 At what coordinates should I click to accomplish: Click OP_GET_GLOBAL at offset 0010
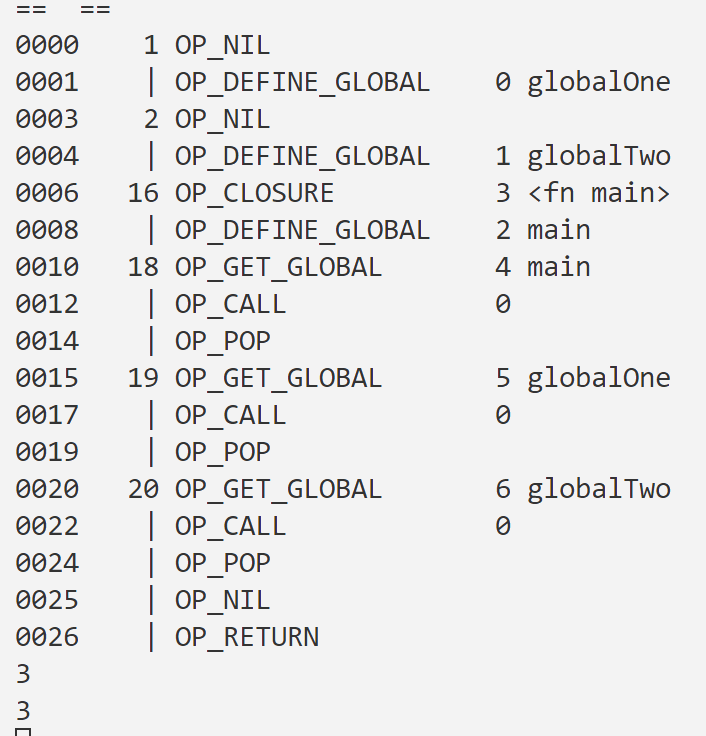[278, 268]
